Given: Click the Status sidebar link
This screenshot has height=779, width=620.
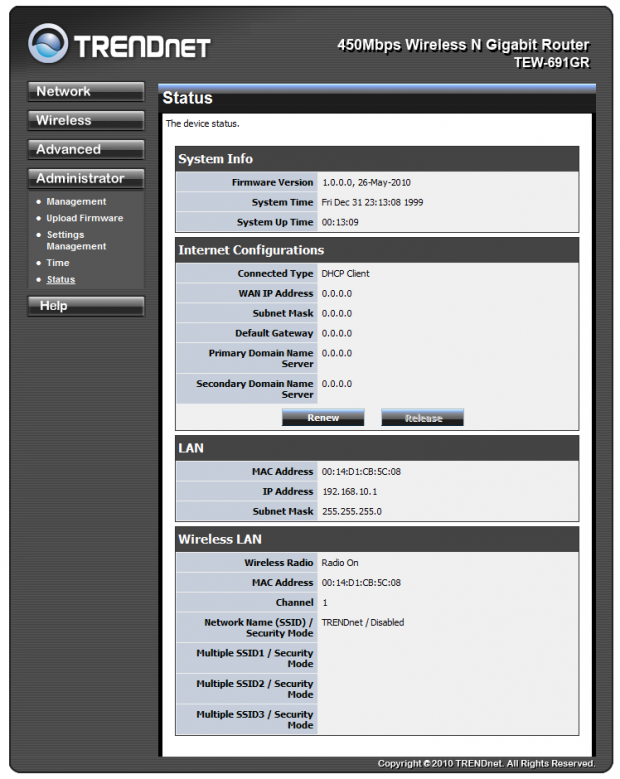Looking at the screenshot, I should tap(60, 280).
